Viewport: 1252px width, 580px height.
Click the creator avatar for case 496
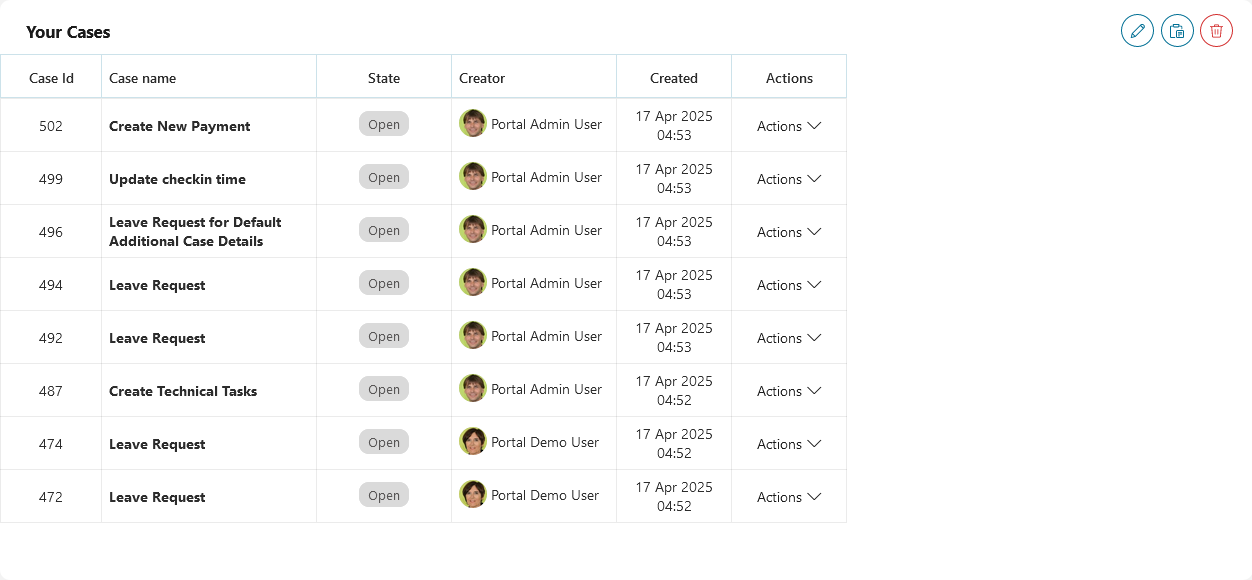pyautogui.click(x=473, y=230)
